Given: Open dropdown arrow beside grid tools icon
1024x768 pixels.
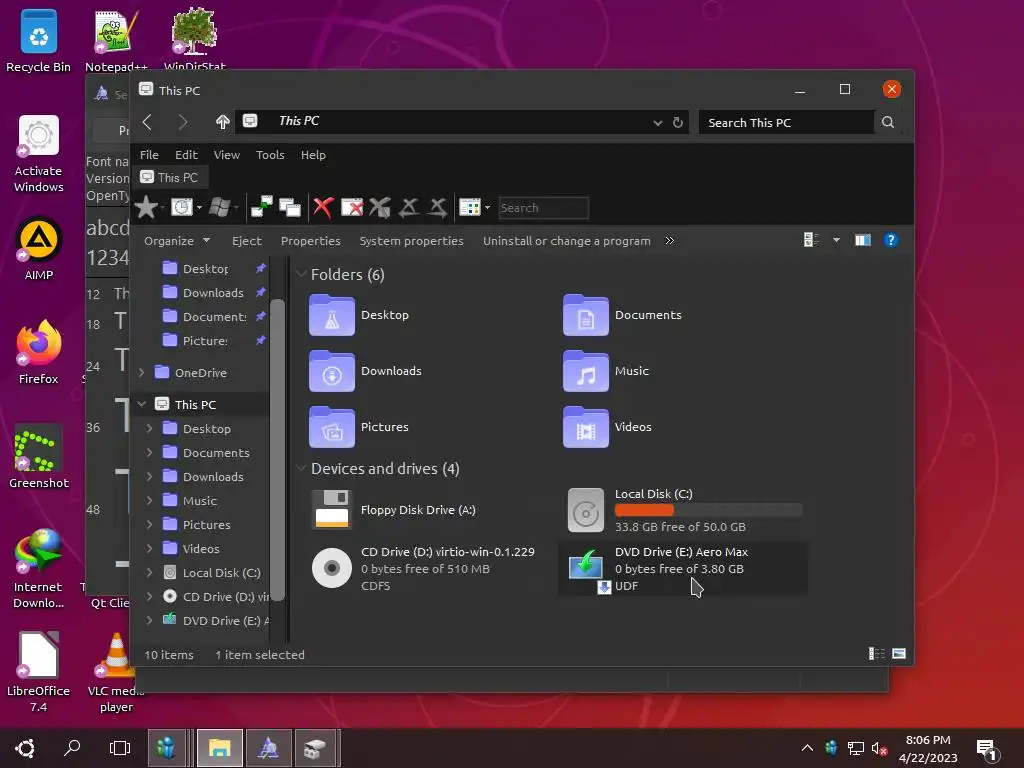Looking at the screenshot, I should click(488, 208).
